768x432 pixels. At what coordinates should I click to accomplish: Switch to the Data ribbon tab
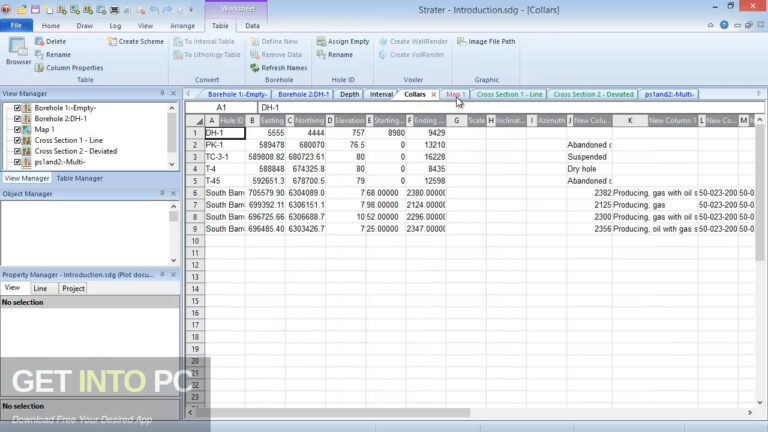(252, 25)
